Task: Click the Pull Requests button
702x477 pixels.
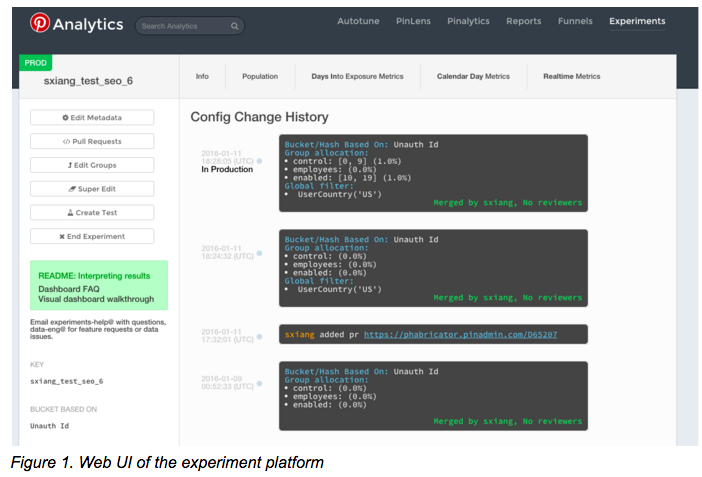Action: tap(92, 141)
